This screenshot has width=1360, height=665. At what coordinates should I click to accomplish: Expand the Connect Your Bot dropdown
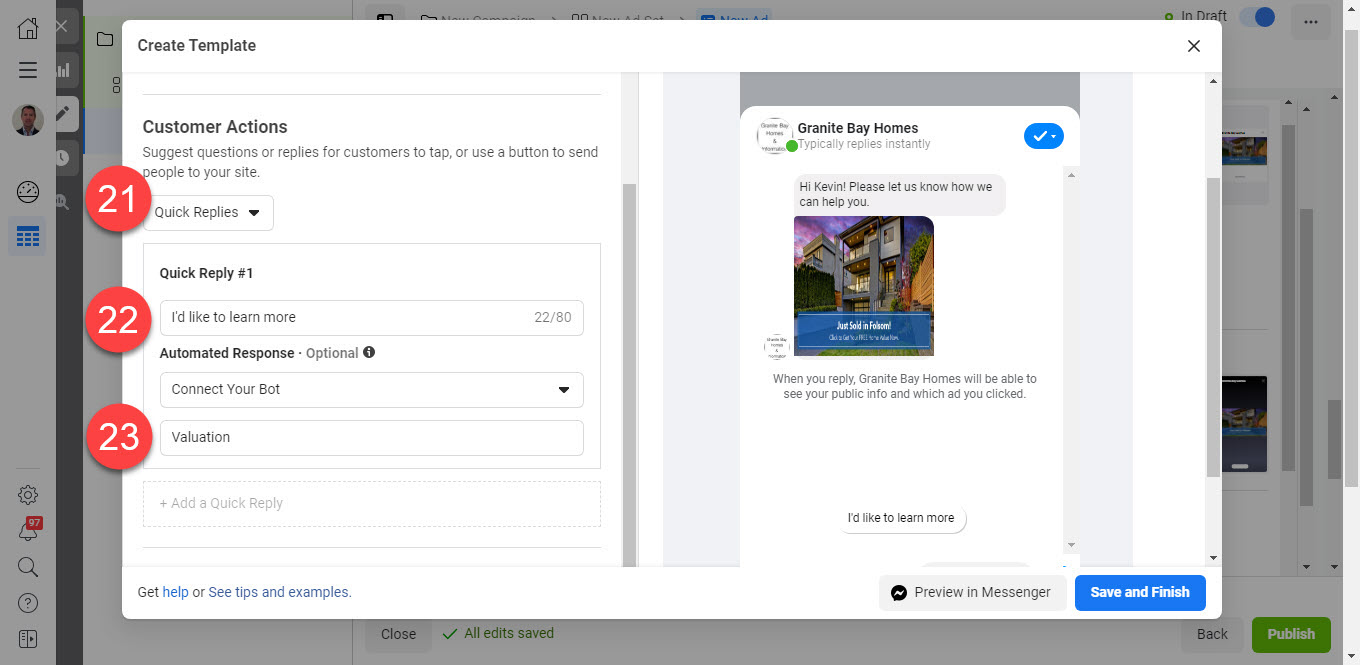click(x=370, y=390)
